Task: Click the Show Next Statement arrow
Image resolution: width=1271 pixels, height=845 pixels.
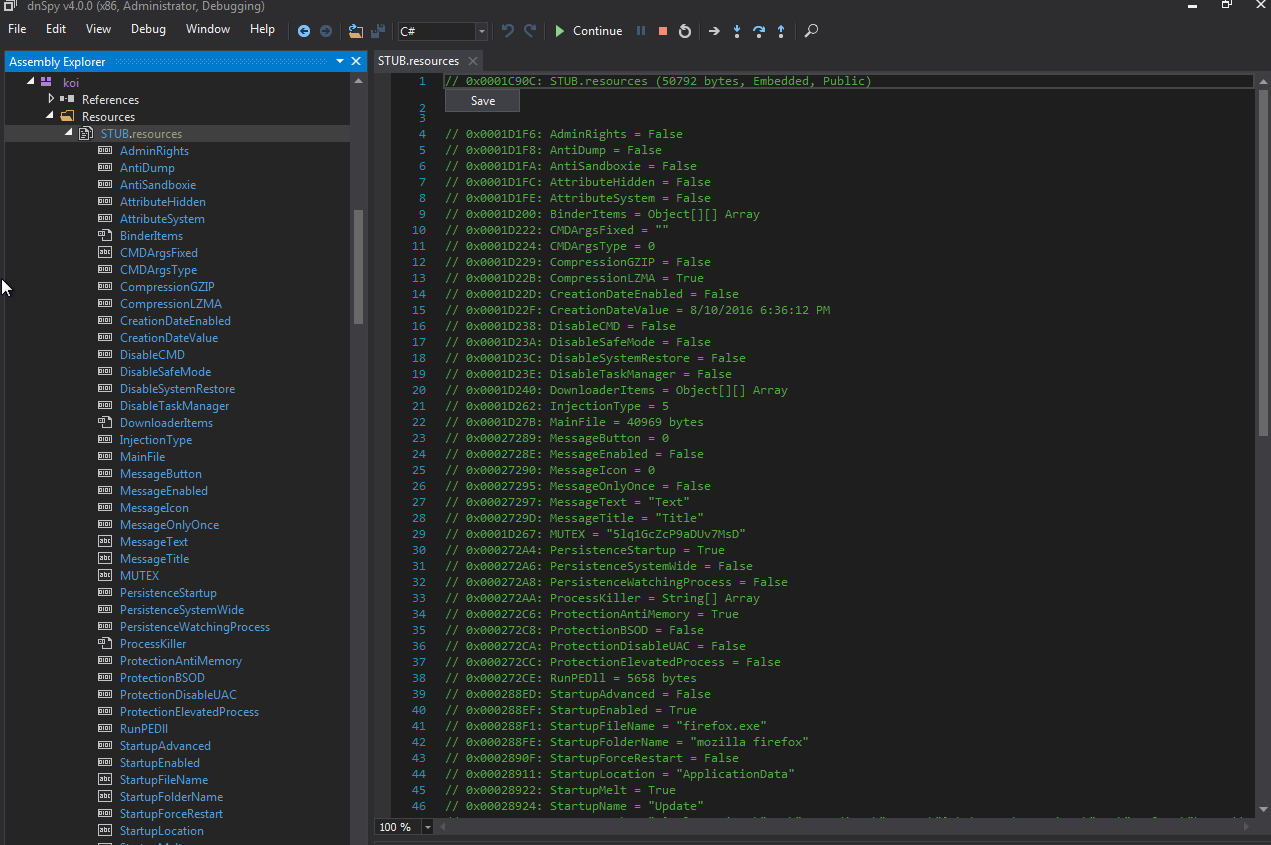Action: 714,31
